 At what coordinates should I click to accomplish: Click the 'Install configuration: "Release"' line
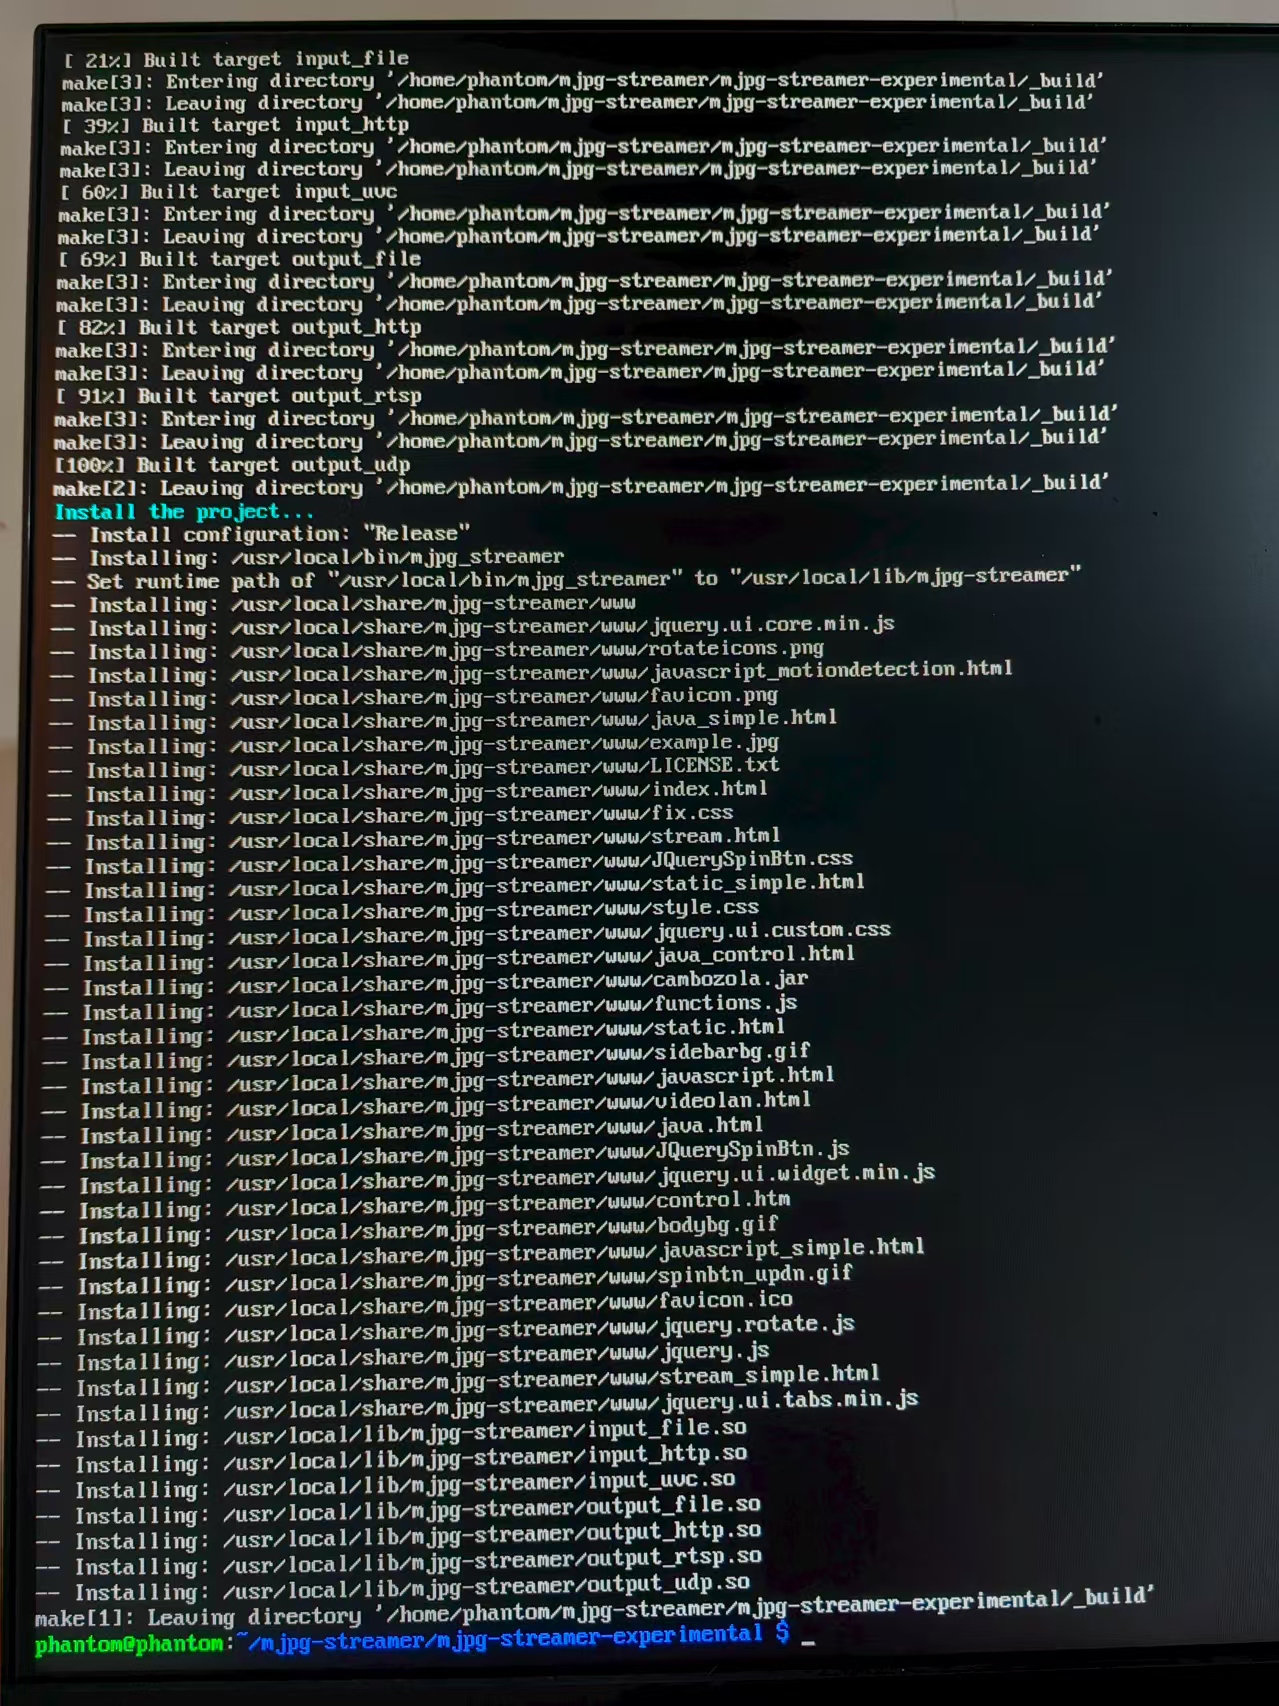tap(261, 534)
